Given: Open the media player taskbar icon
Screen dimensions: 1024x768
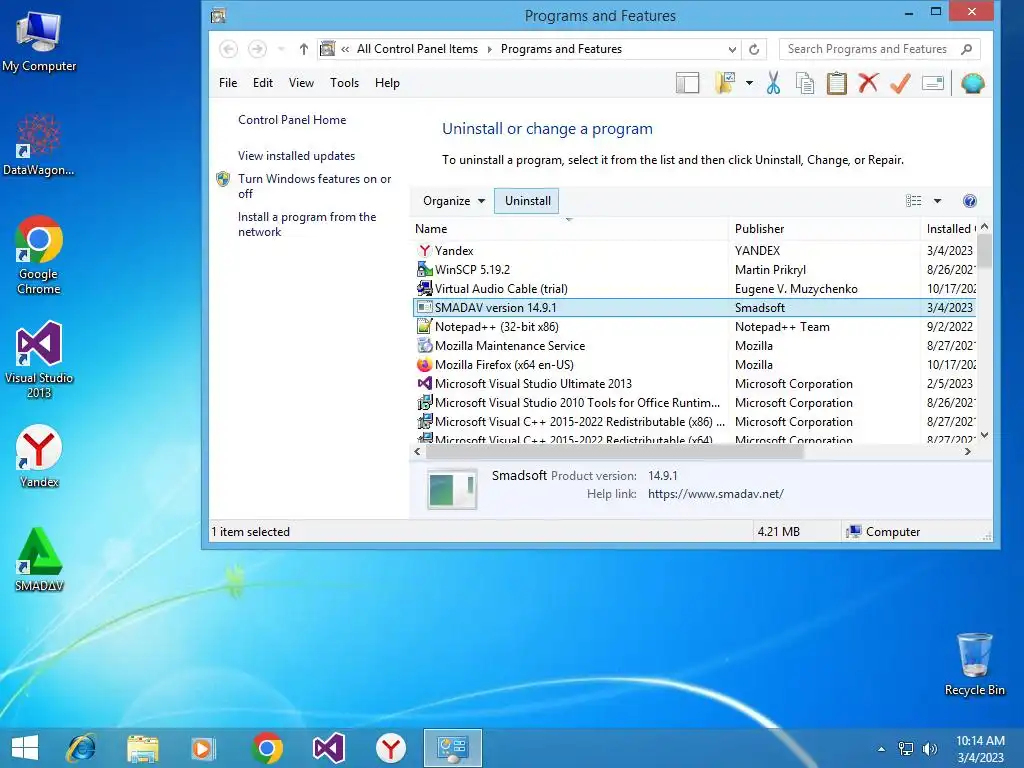Looking at the screenshot, I should click(202, 748).
